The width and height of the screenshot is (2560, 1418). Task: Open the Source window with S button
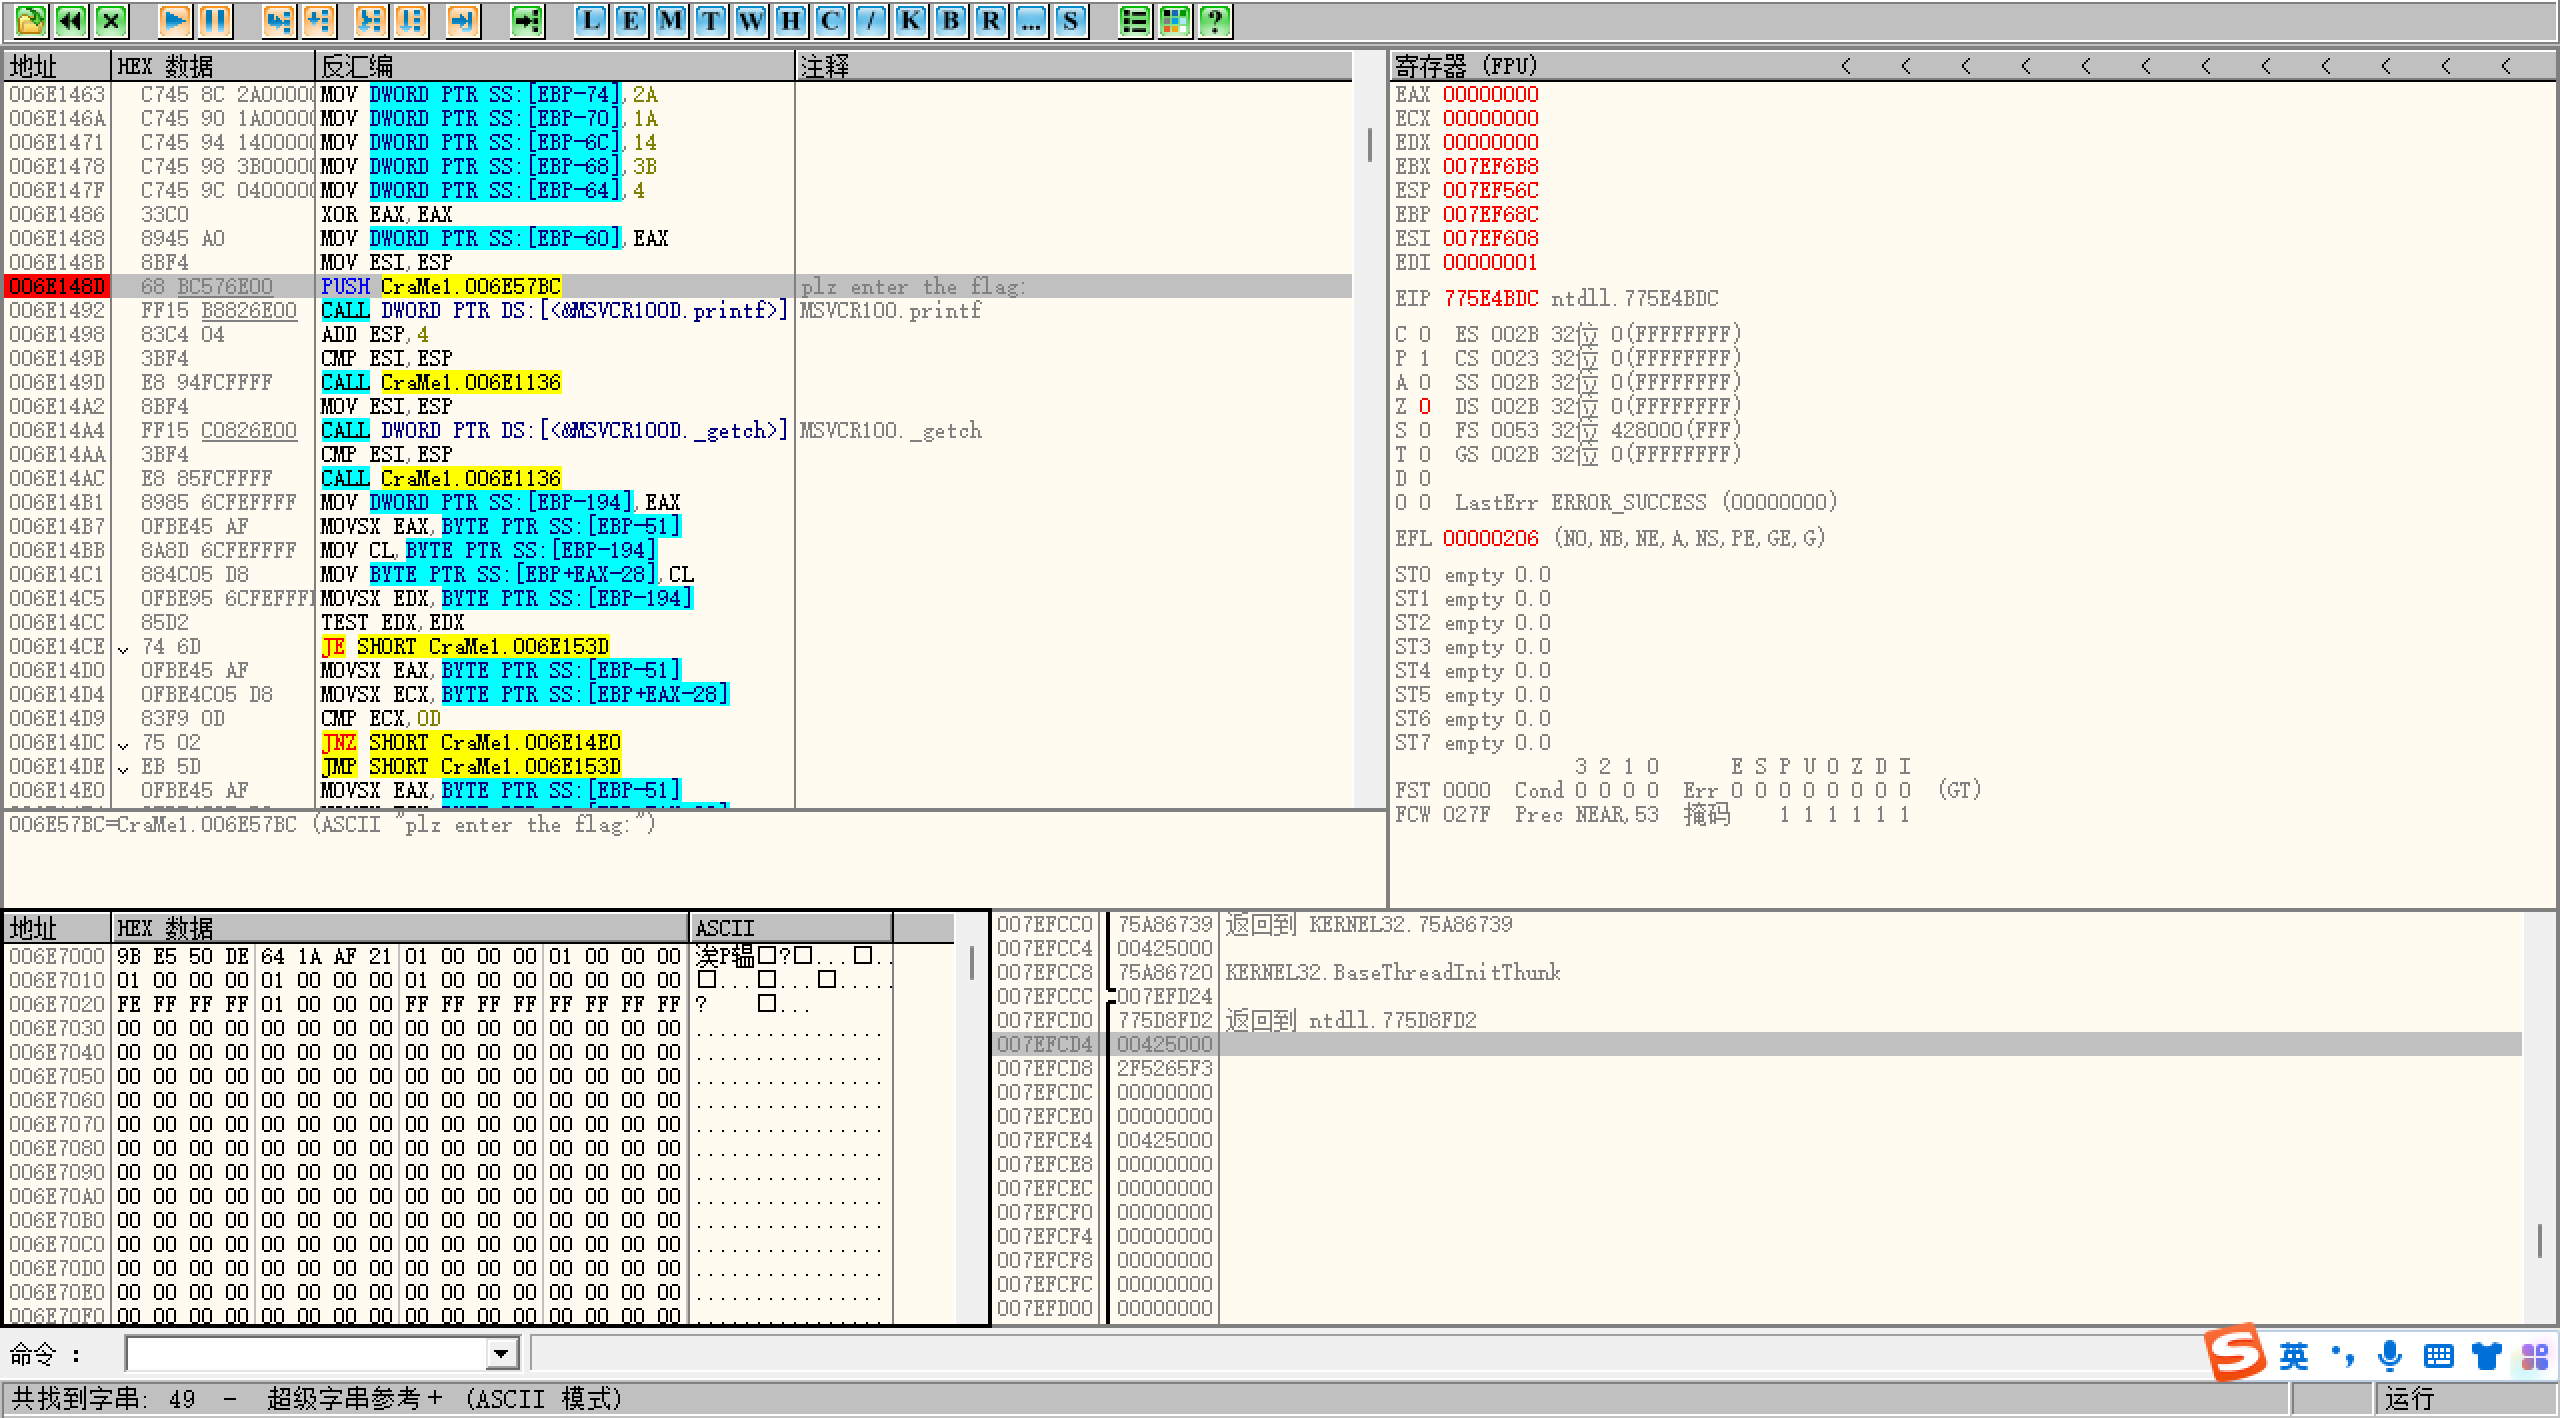[1071, 20]
